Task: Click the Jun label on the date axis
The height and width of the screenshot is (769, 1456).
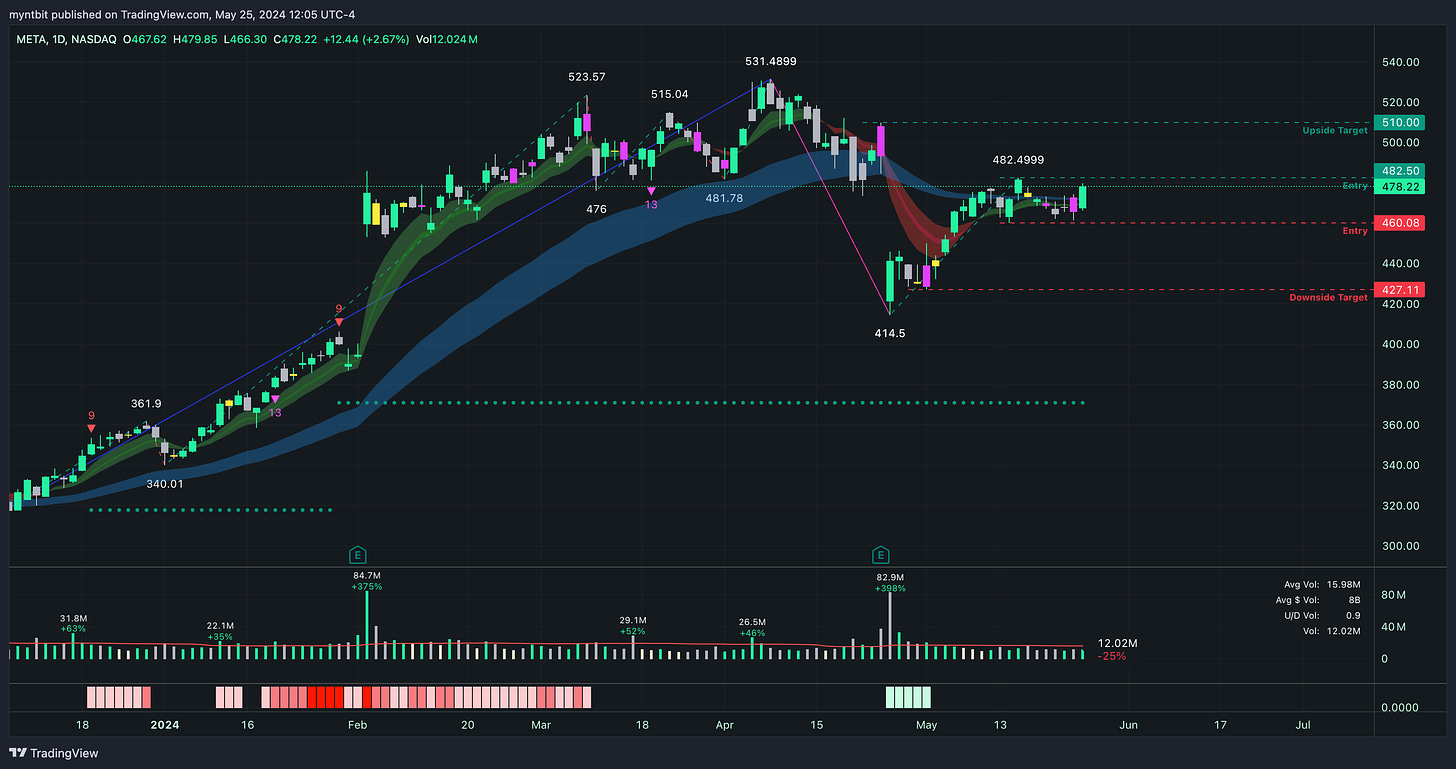Action: click(1129, 724)
